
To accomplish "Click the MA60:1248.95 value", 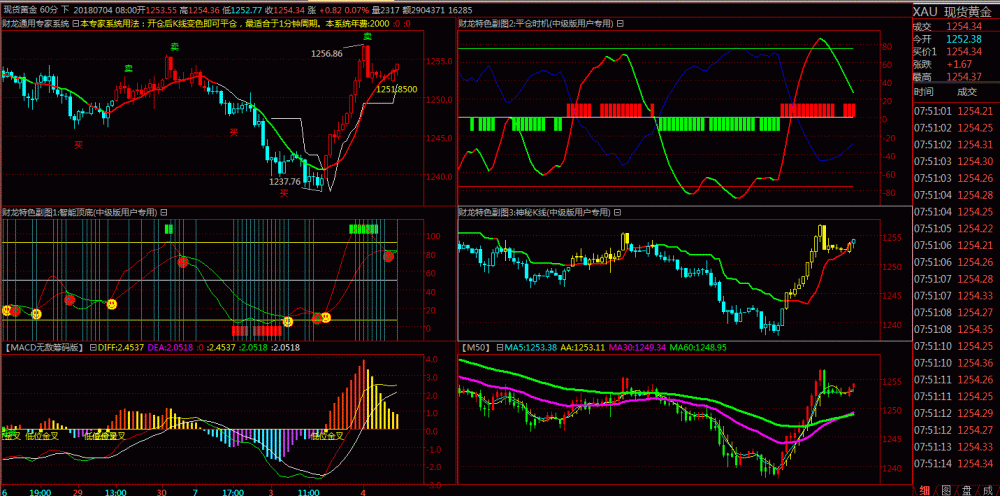I will (700, 347).
